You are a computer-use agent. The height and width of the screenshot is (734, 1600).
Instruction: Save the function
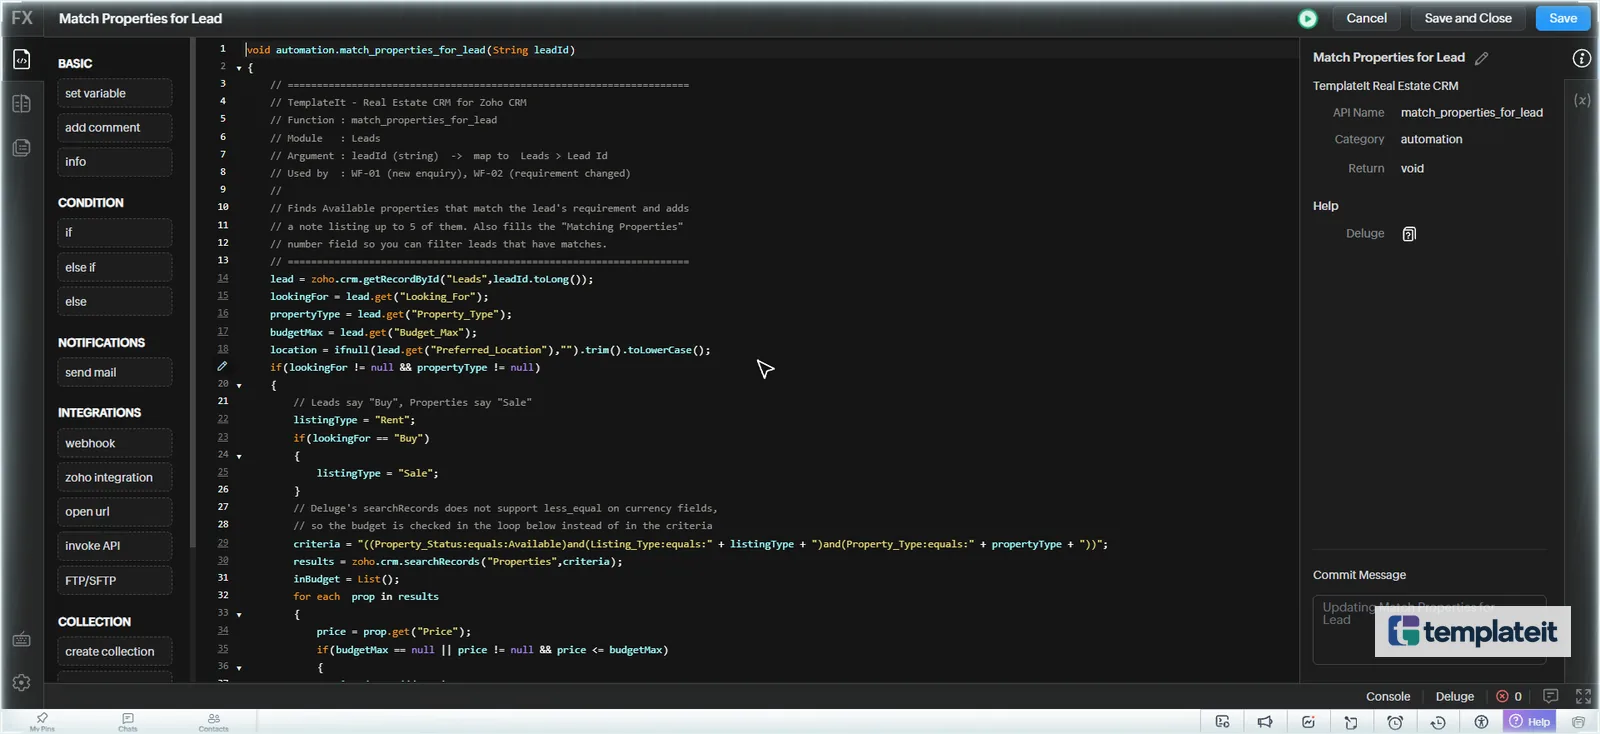[1563, 18]
